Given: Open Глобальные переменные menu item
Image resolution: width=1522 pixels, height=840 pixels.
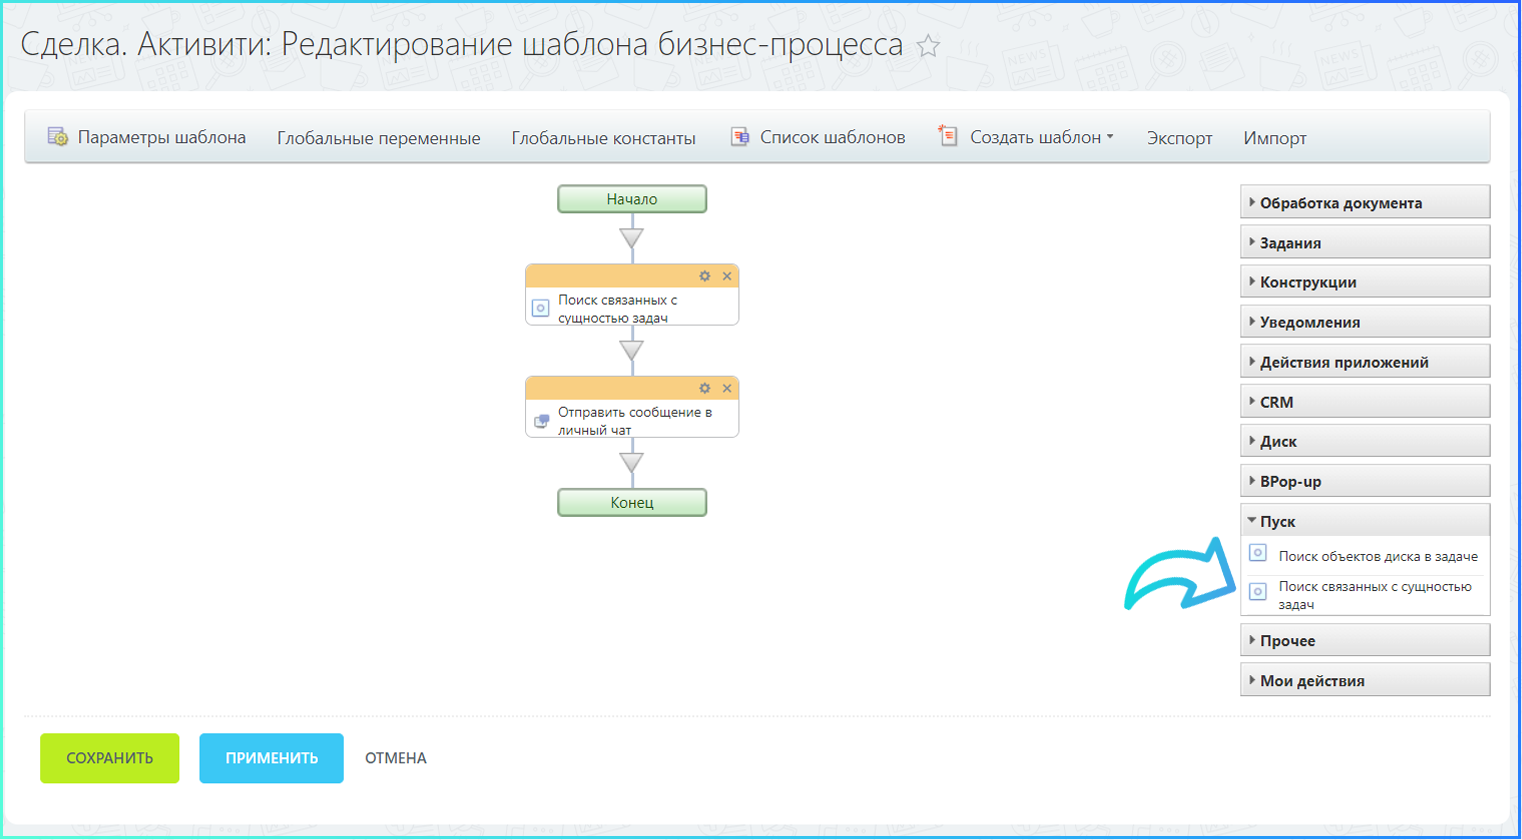Looking at the screenshot, I should (x=378, y=138).
